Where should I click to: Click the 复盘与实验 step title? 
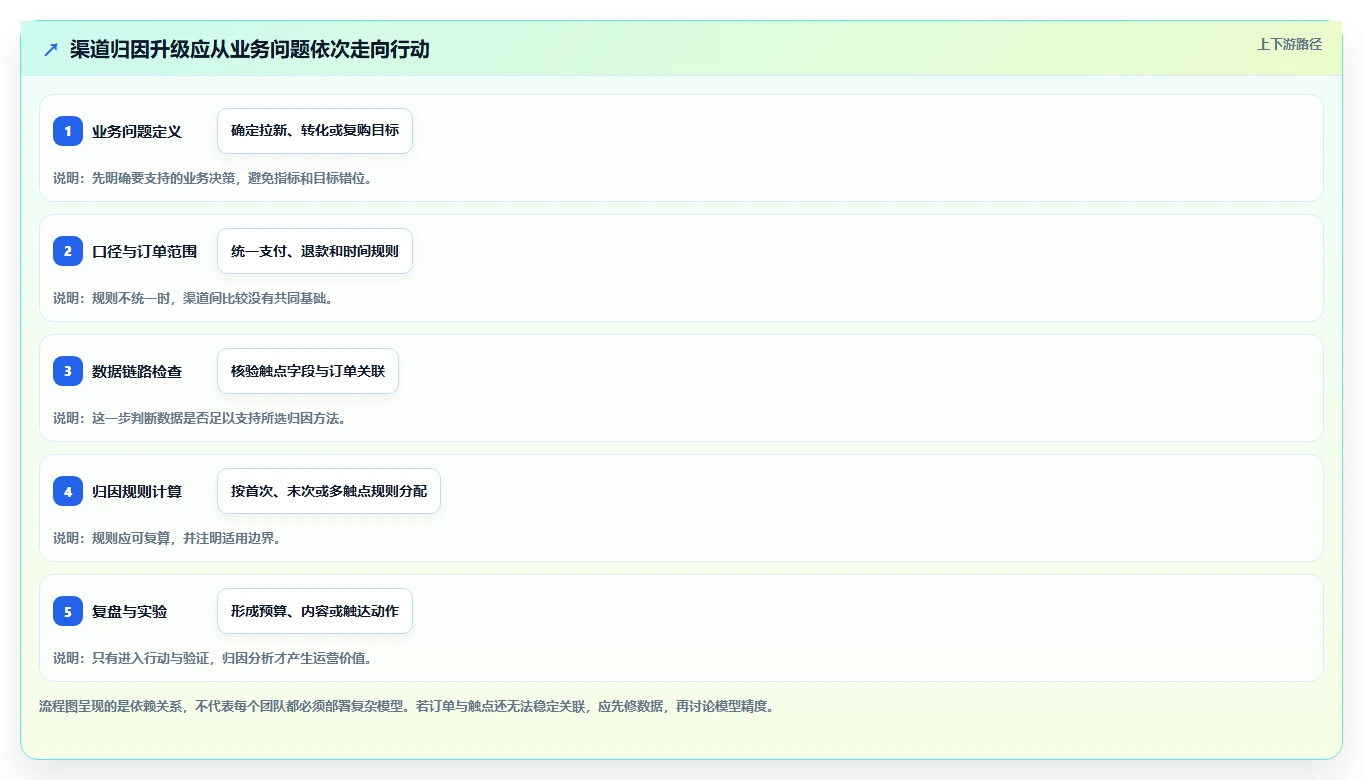(x=129, y=611)
